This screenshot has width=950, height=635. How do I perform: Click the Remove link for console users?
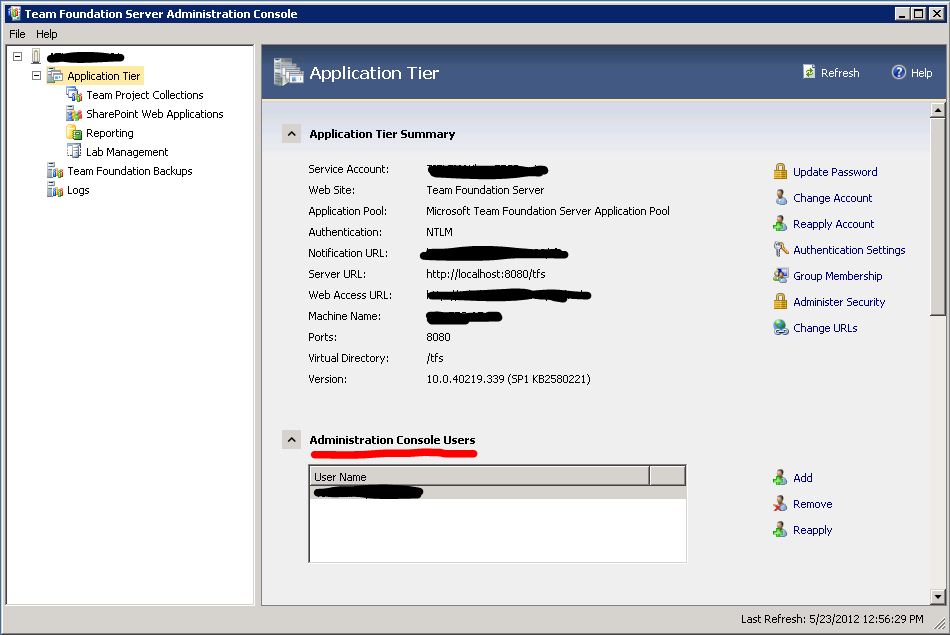pyautogui.click(x=812, y=504)
